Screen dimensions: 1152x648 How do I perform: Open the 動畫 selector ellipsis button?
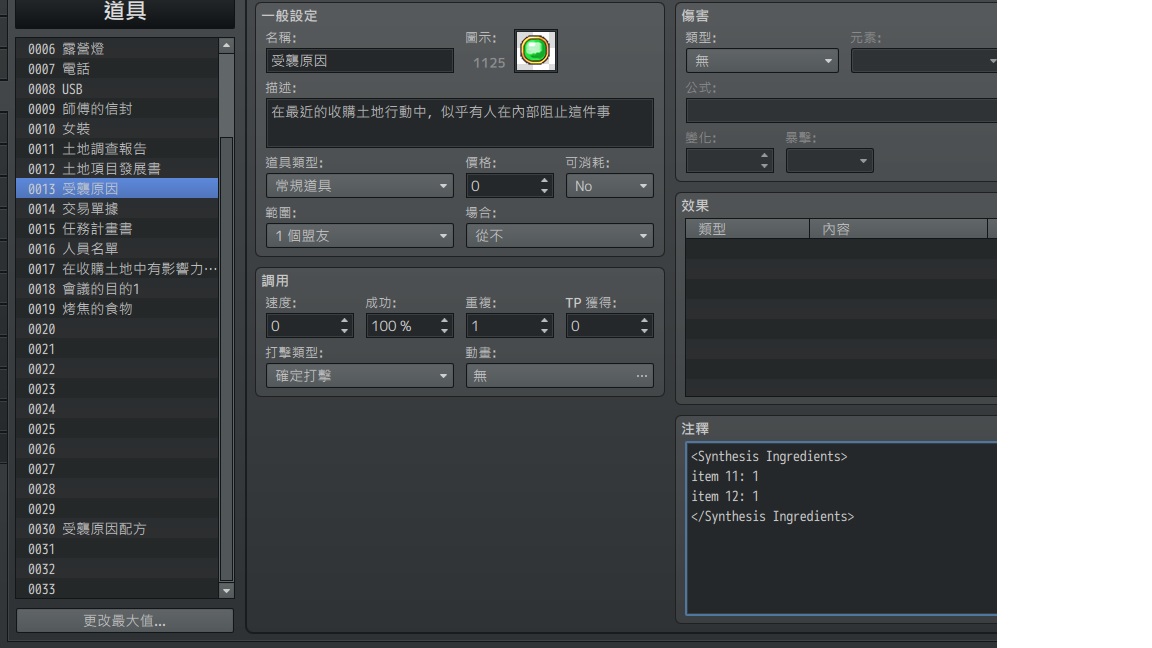click(641, 375)
